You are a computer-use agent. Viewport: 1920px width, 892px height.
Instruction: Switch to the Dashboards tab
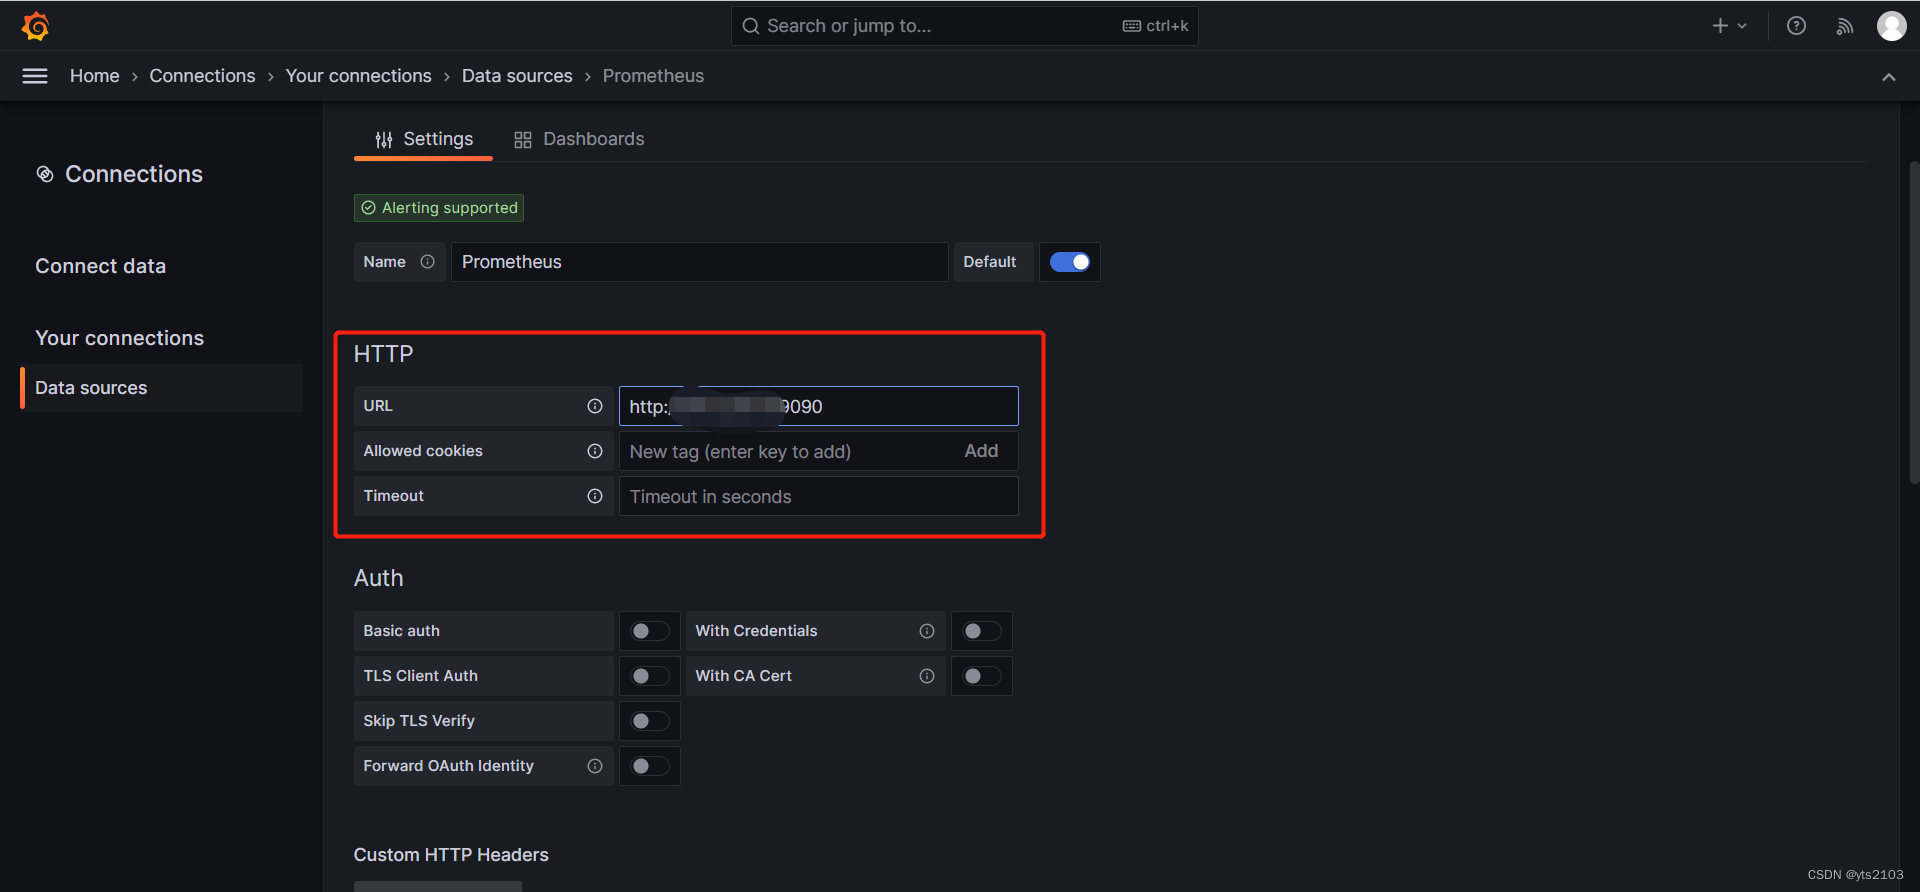pos(579,139)
